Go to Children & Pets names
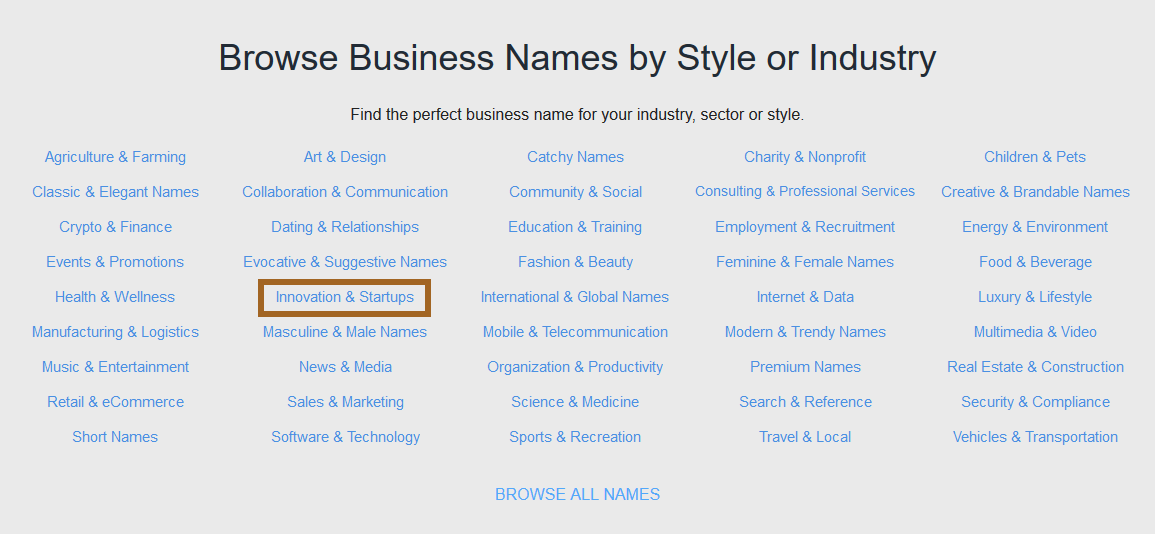This screenshot has width=1155, height=534. click(1035, 157)
